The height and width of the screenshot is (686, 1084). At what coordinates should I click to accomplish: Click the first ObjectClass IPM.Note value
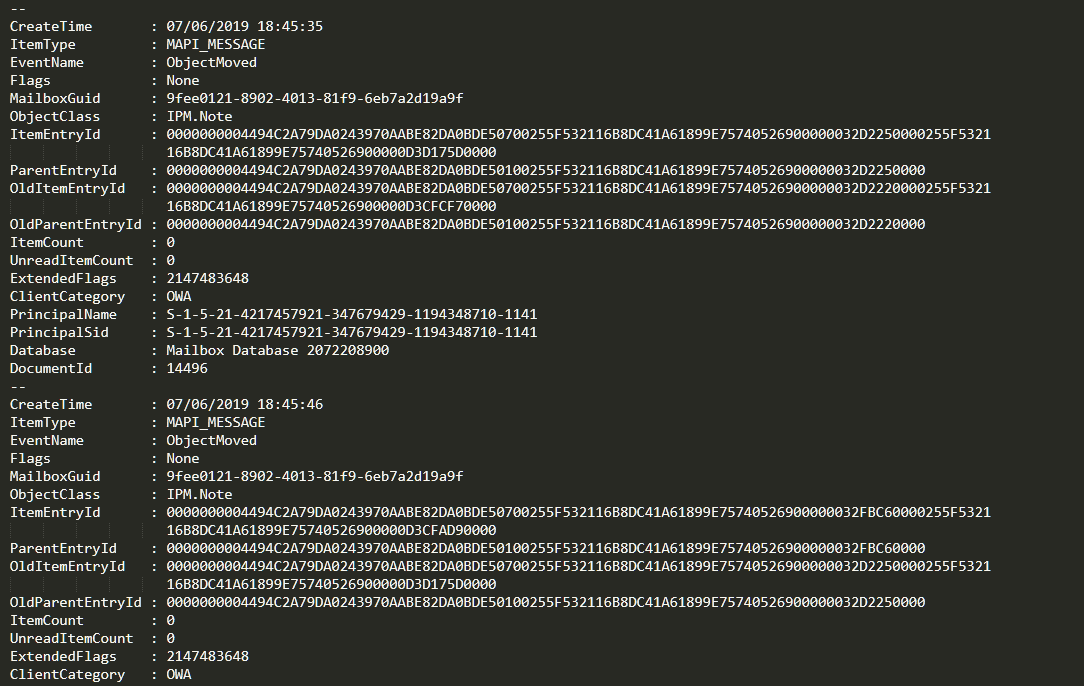point(199,116)
